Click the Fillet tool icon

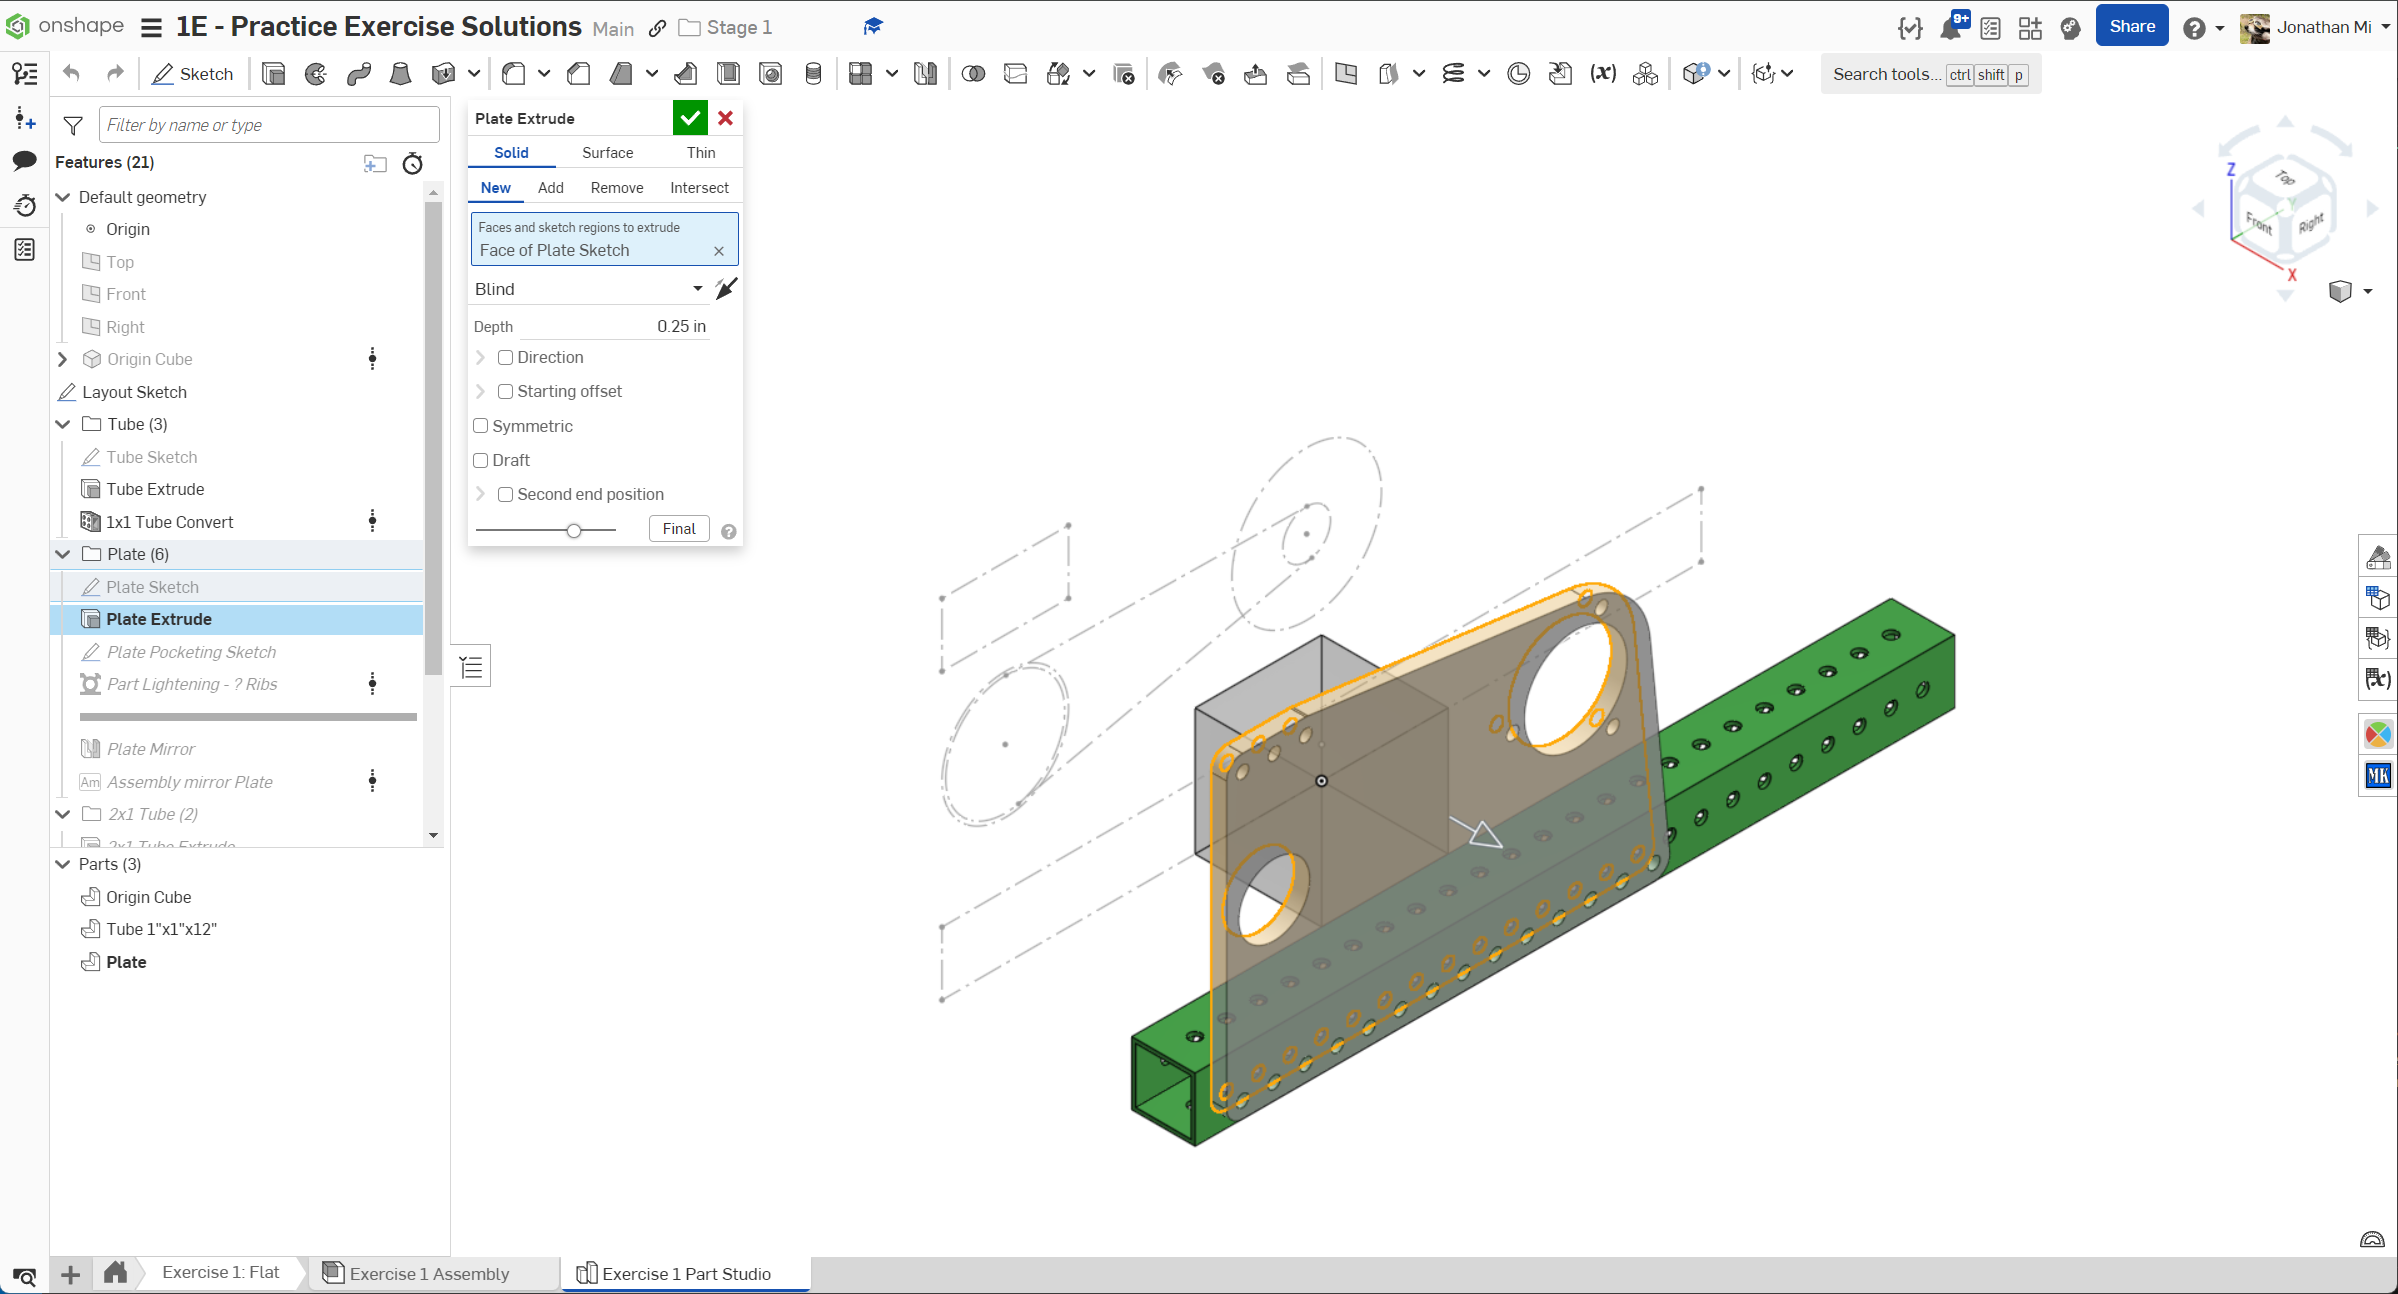tap(514, 74)
